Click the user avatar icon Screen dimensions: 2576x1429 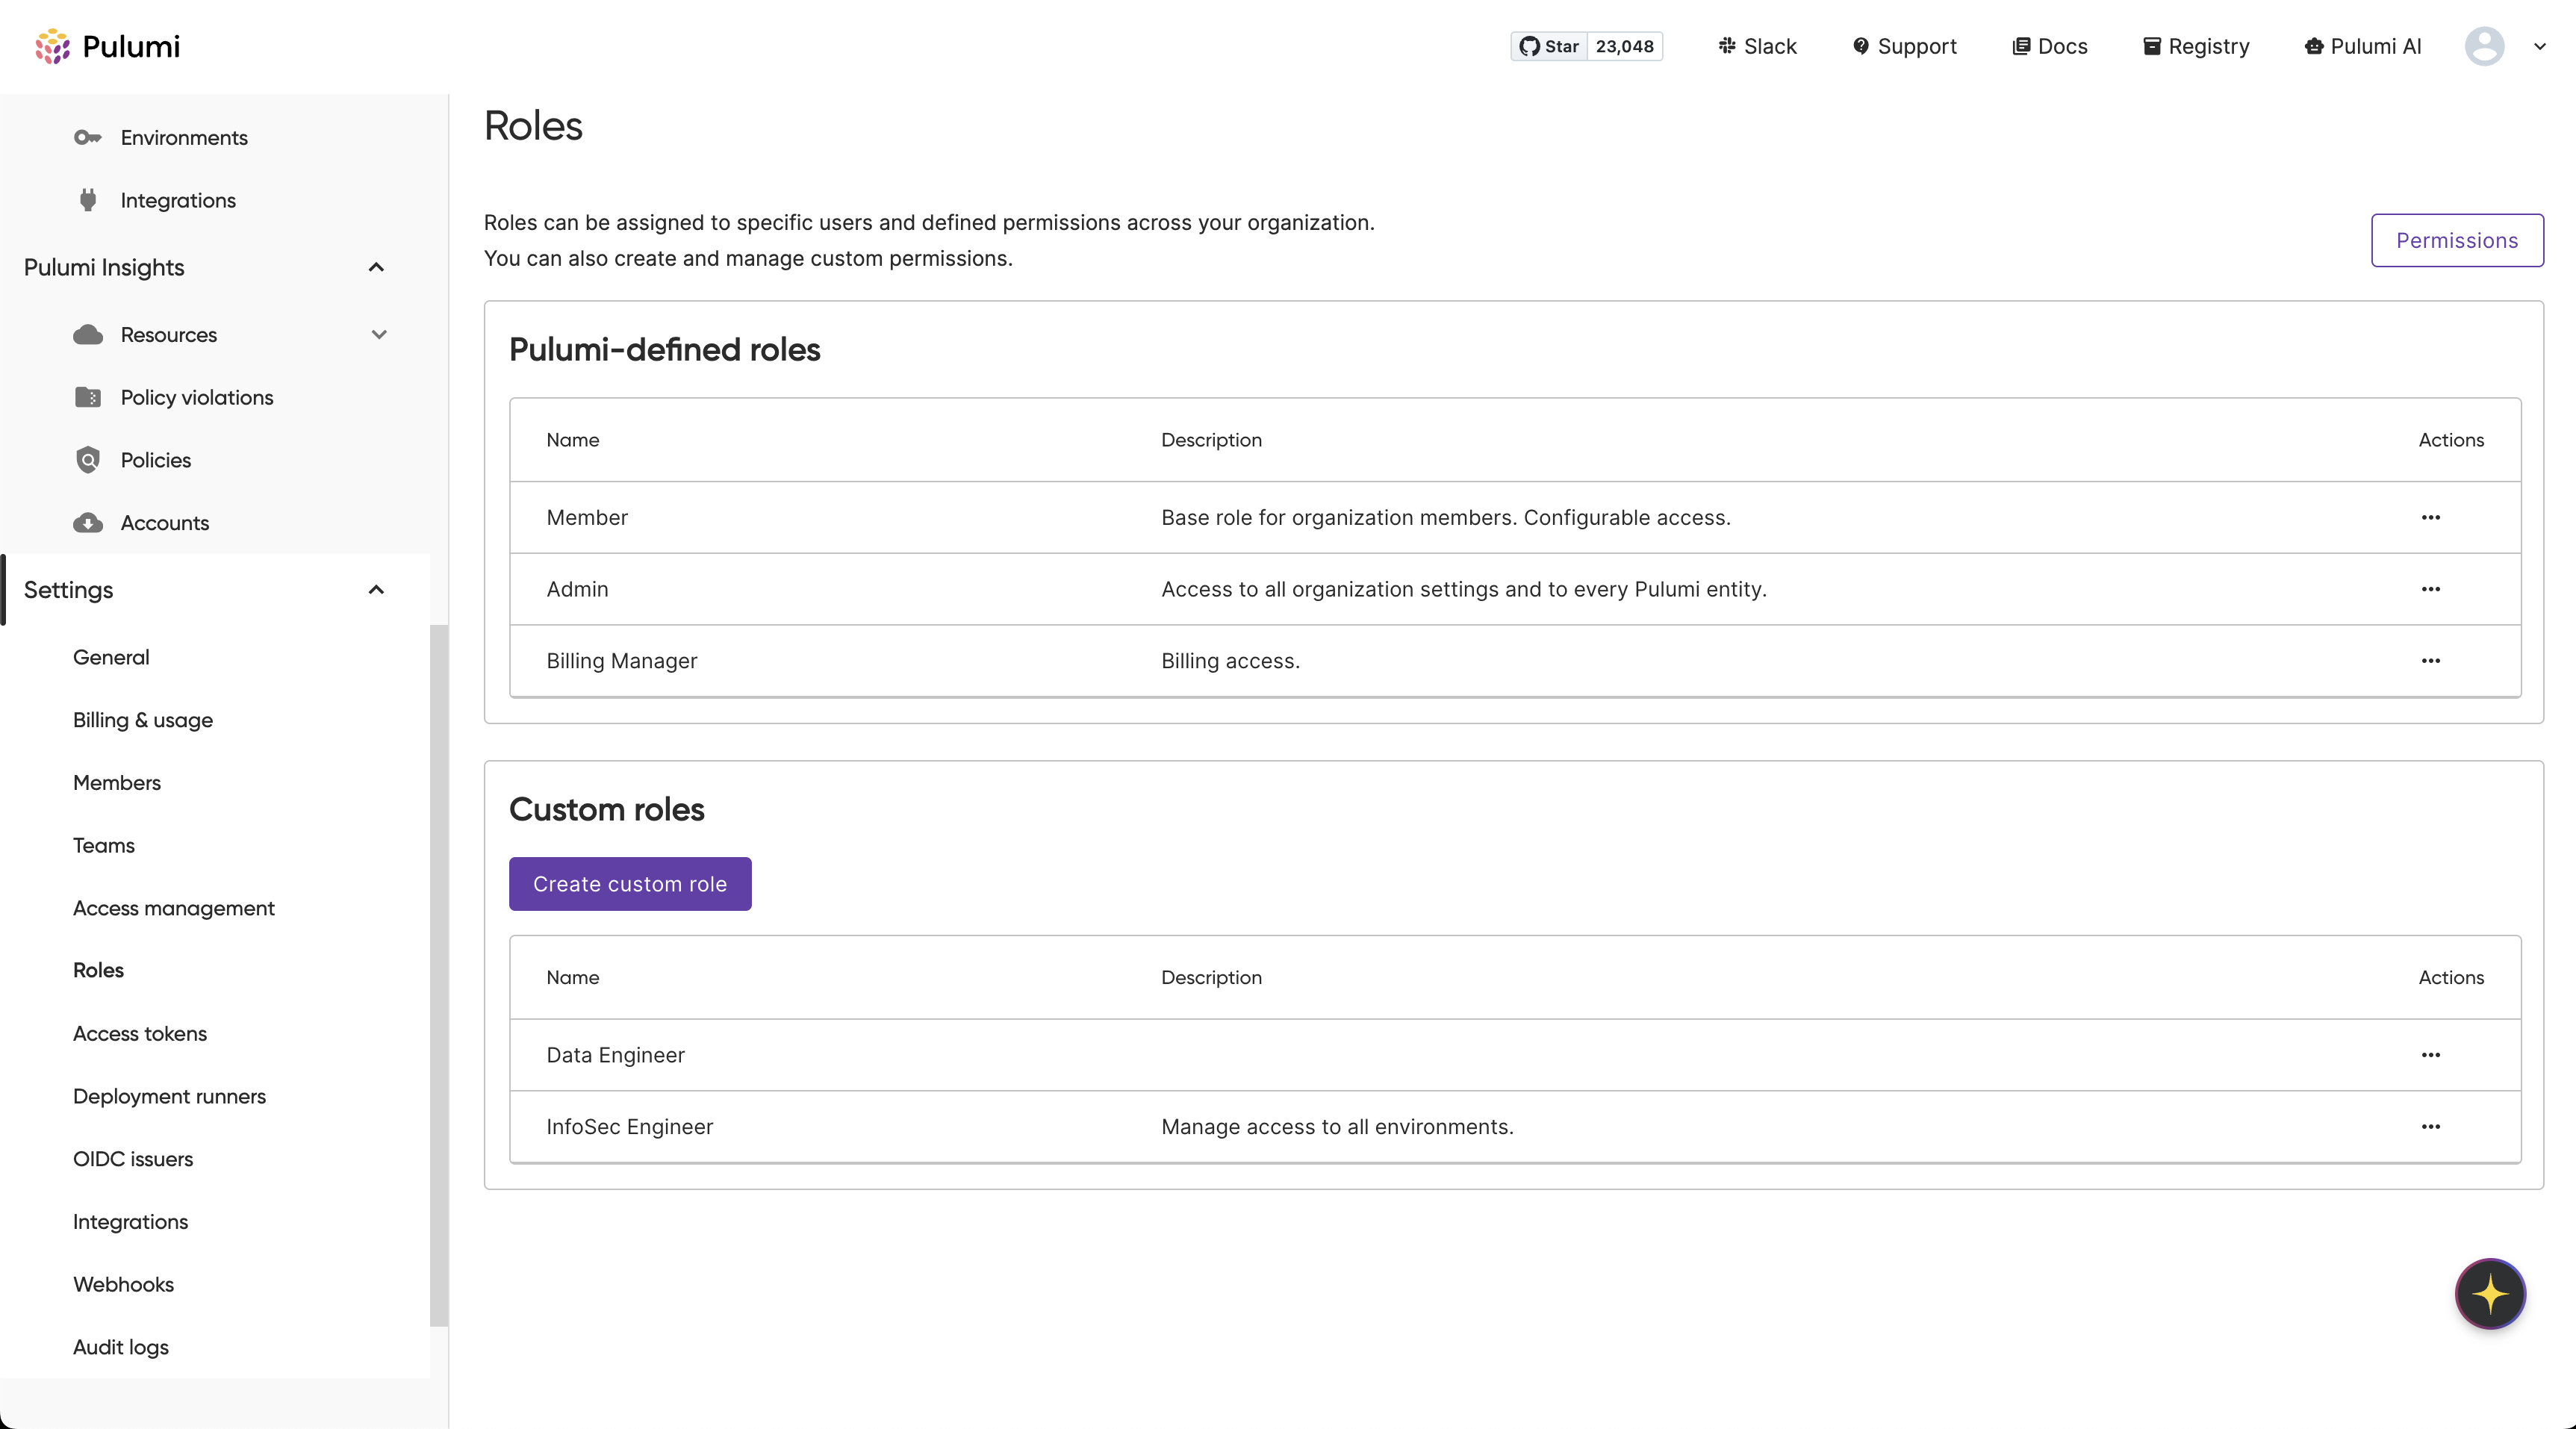click(2484, 46)
